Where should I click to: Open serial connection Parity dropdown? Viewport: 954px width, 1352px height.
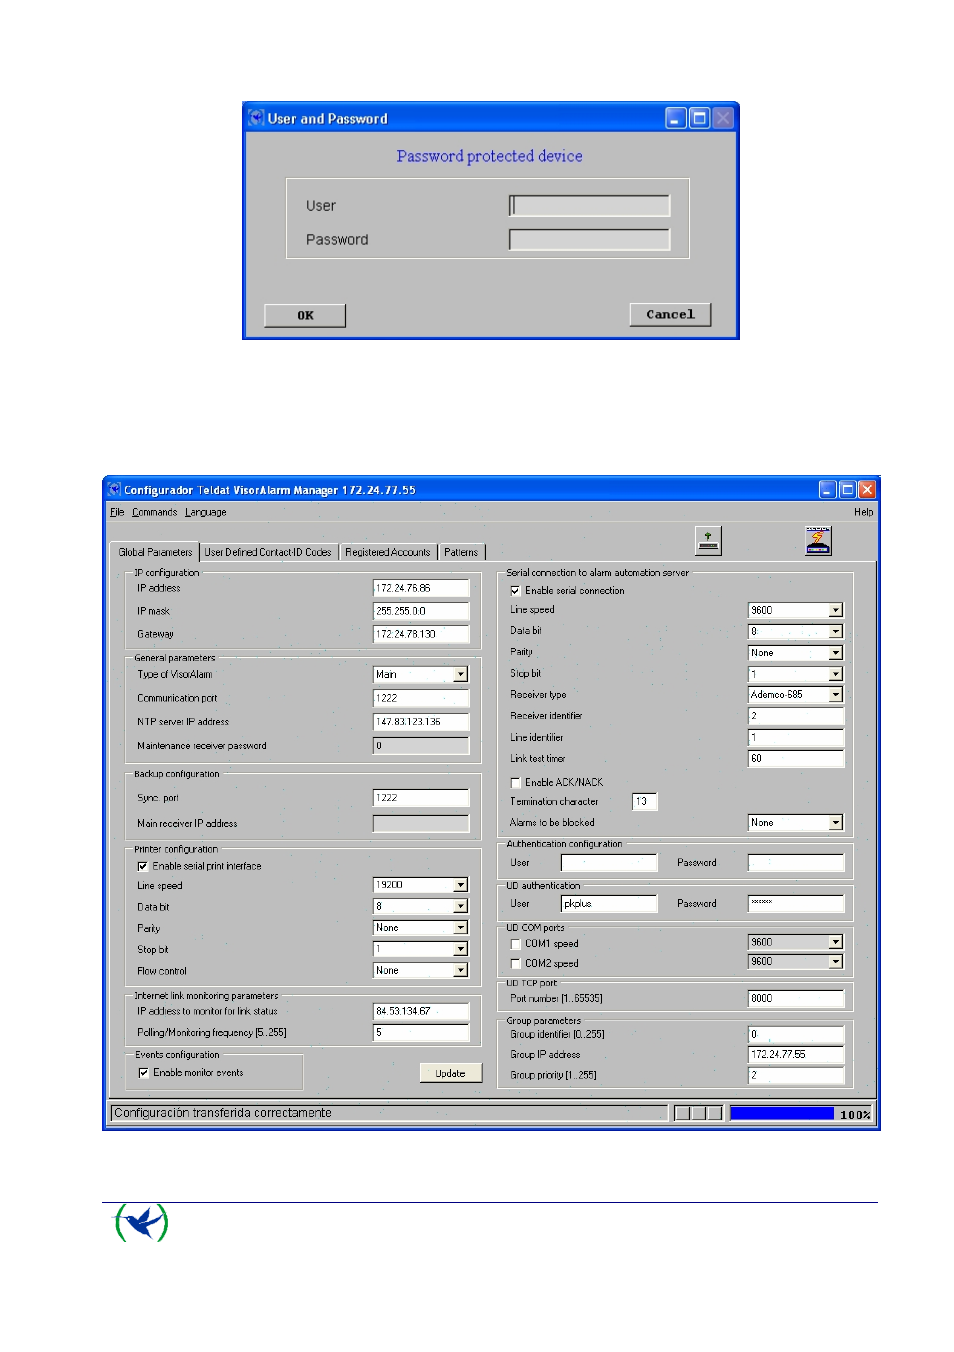click(x=836, y=653)
